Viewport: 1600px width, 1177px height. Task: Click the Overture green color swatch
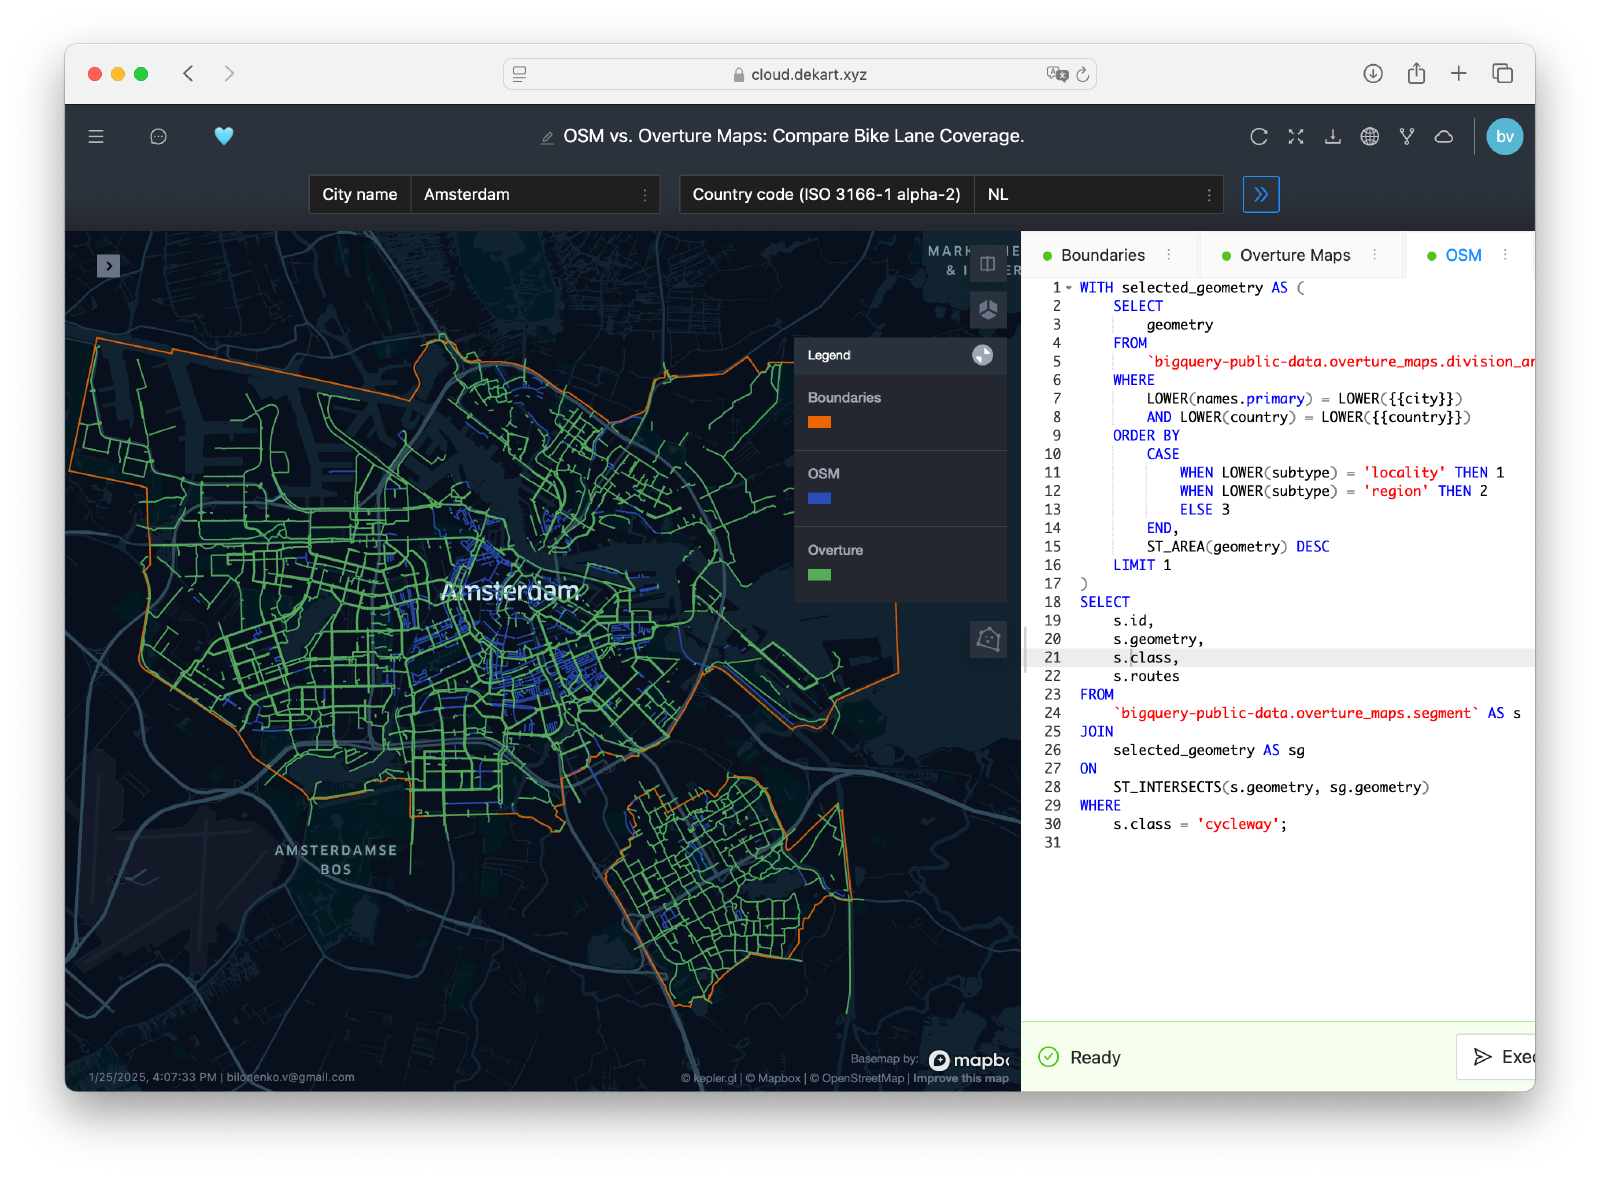pos(819,575)
